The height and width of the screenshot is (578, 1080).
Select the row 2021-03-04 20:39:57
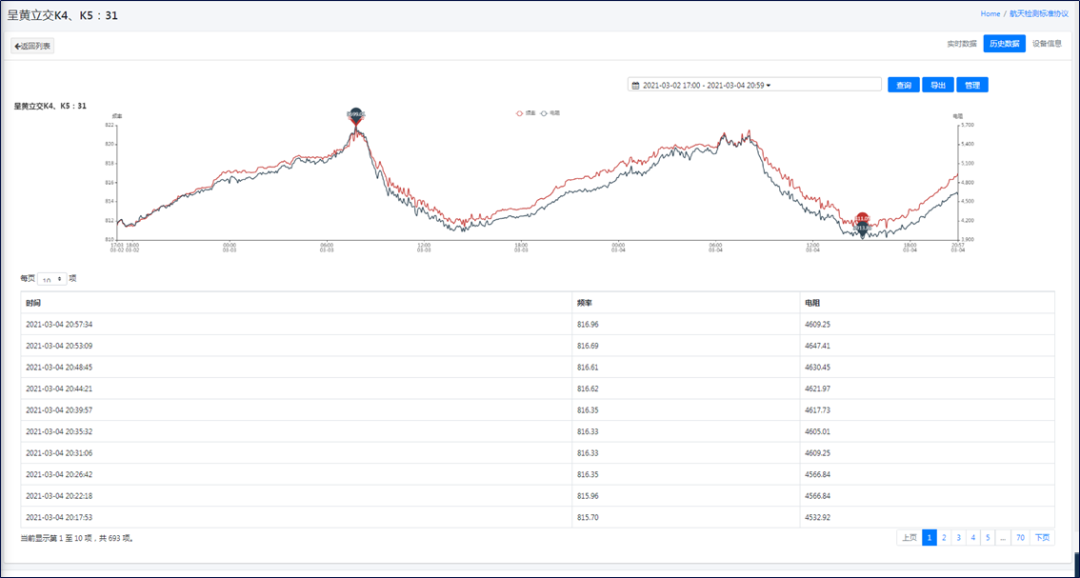[x=537, y=410]
